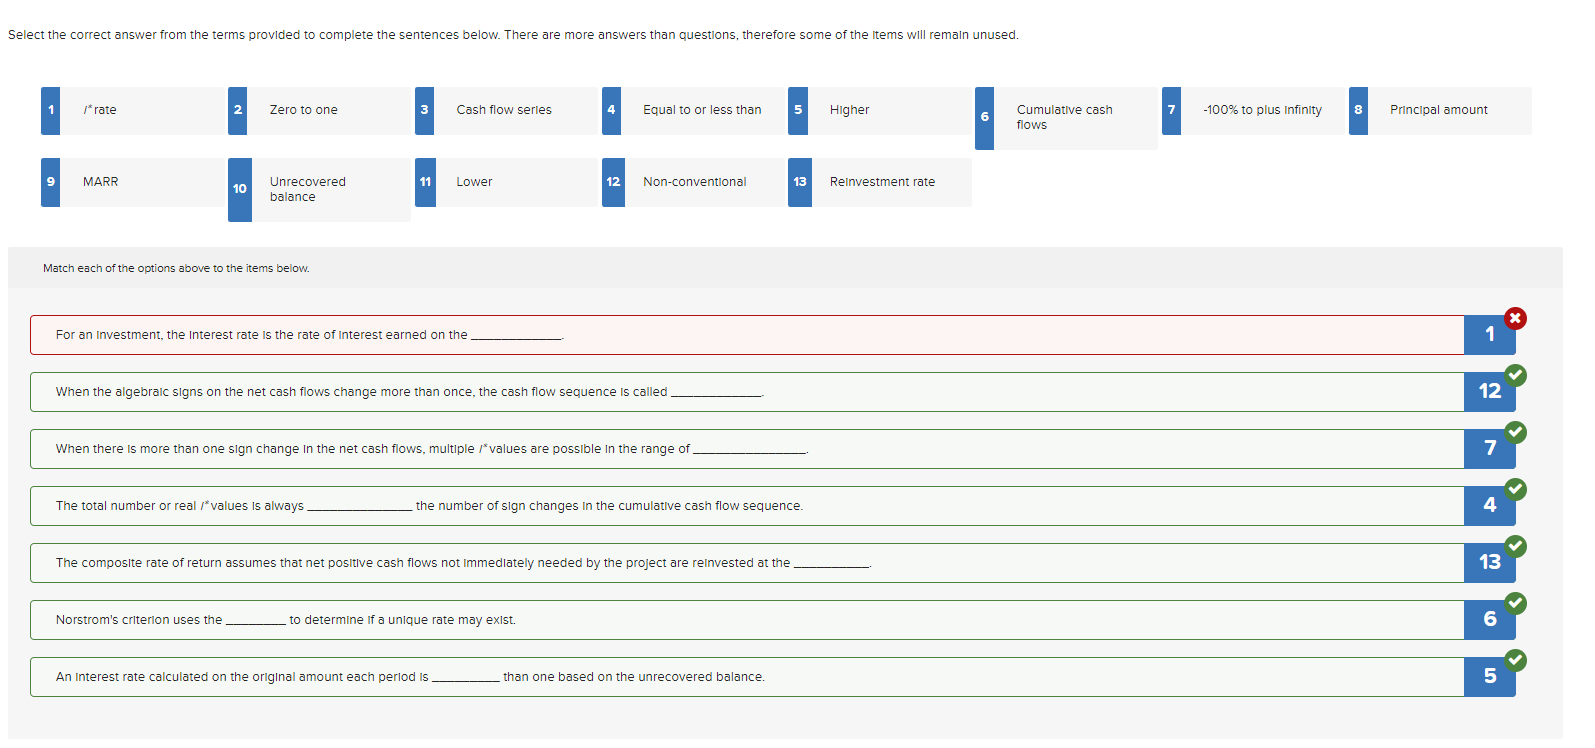This screenshot has width=1595, height=748.
Task: Select the 'Unrecovered balance' option tile
Action: click(319, 190)
